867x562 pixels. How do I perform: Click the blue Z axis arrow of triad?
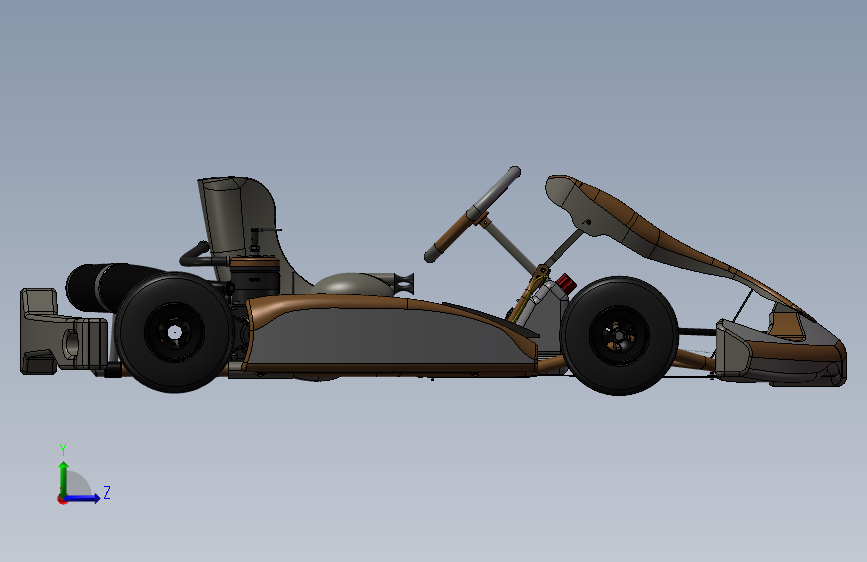coord(83,498)
